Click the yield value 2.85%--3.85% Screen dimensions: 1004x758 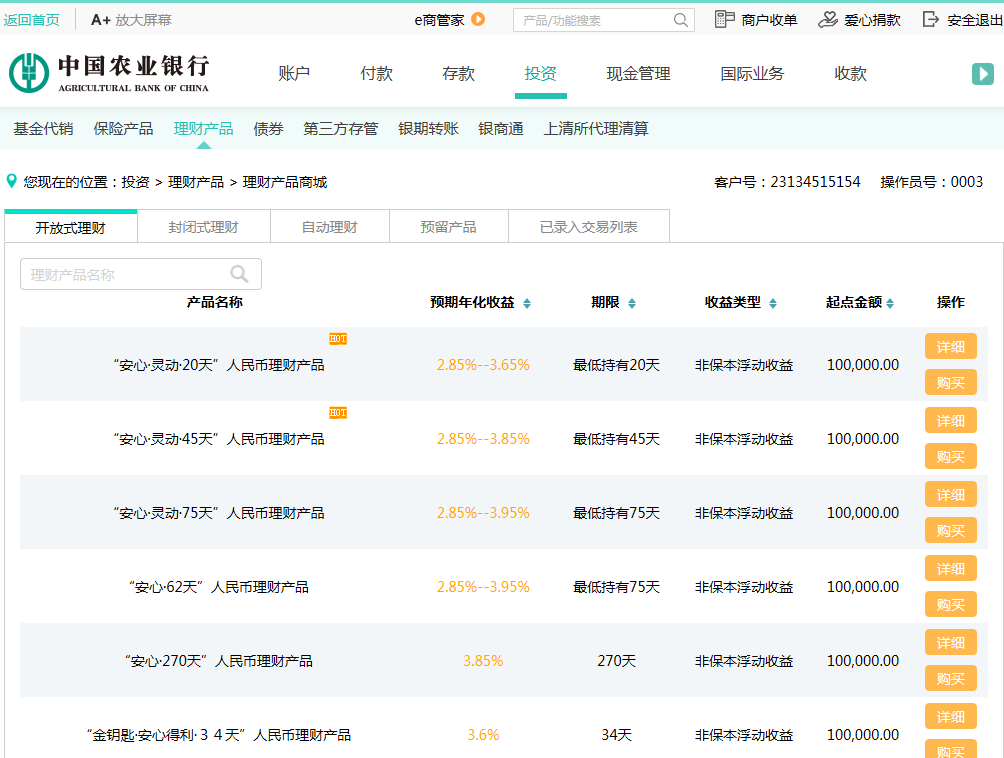[x=483, y=439]
